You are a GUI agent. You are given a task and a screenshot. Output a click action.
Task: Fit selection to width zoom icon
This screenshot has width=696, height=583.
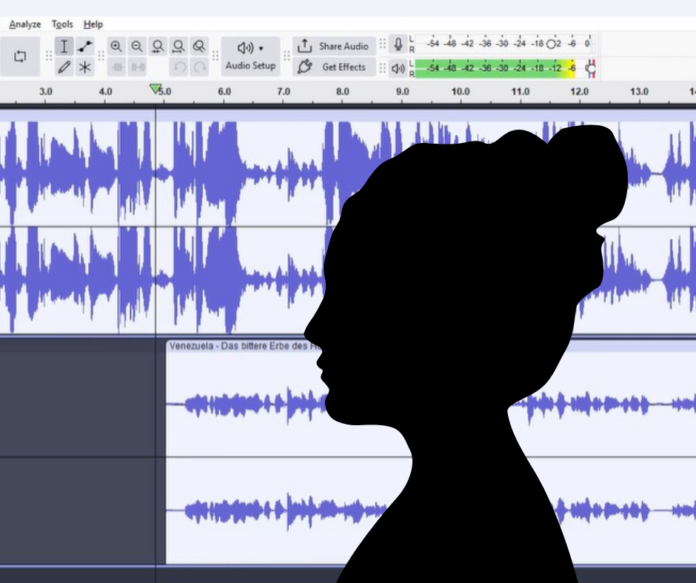[158, 46]
